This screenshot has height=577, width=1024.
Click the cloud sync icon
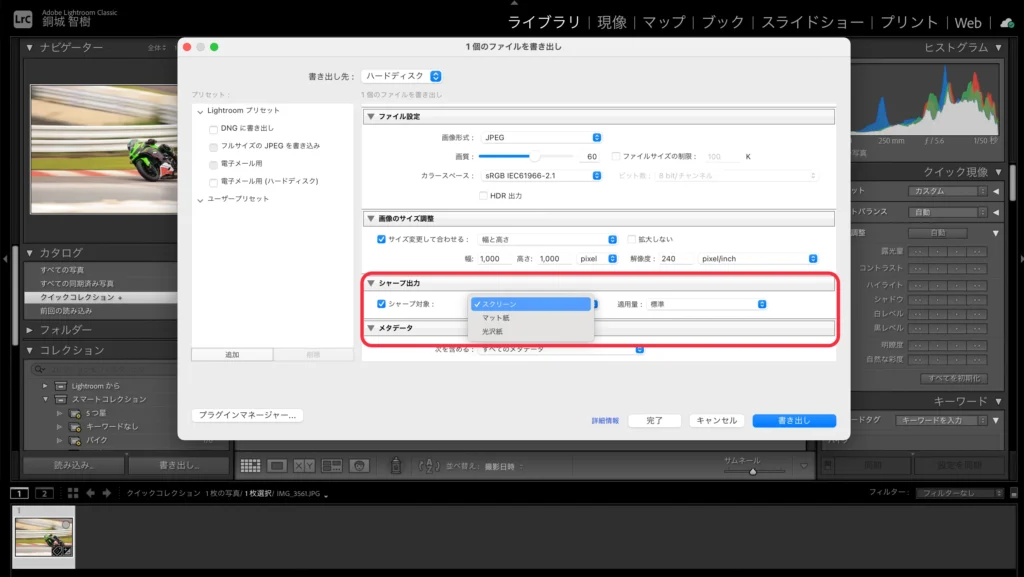(x=1005, y=22)
